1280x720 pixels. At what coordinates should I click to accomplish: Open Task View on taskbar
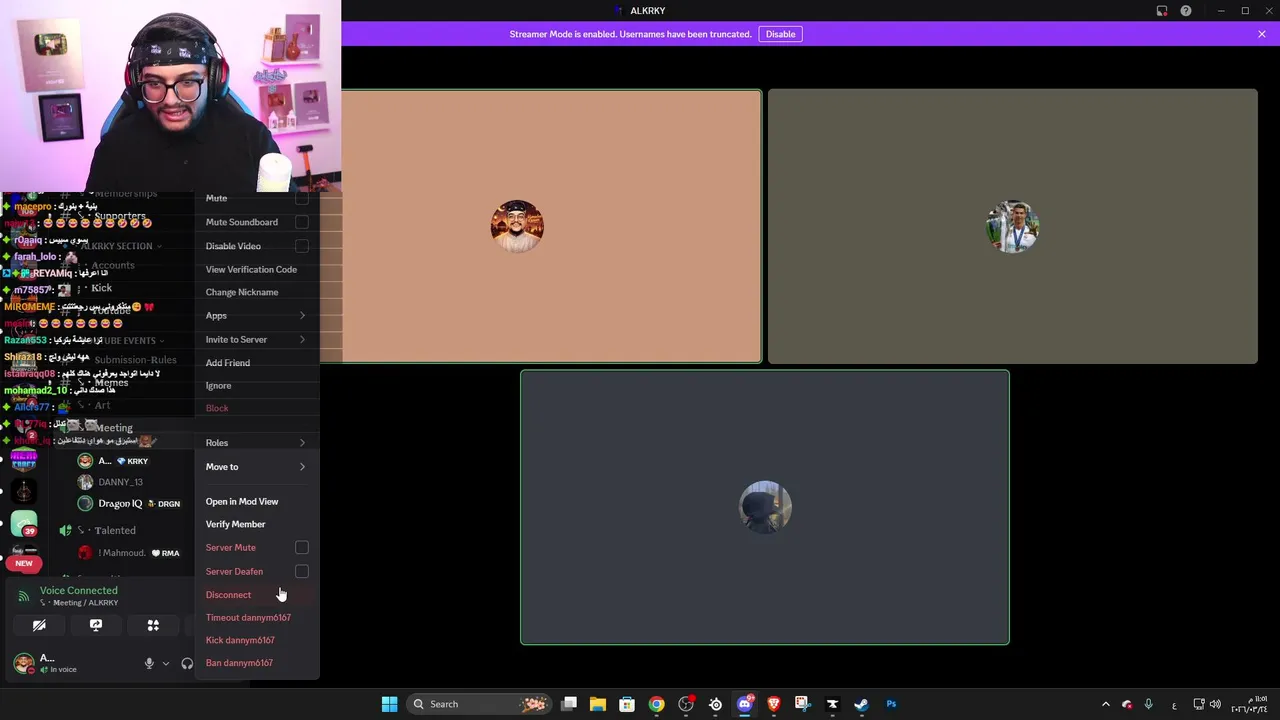(569, 704)
